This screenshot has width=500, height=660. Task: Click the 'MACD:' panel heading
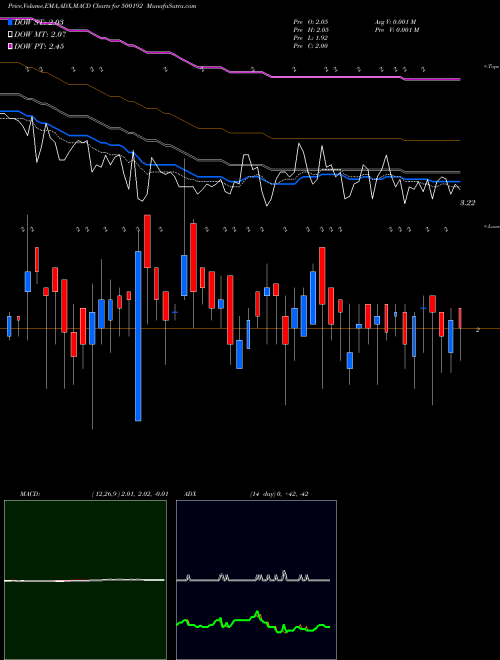coord(30,494)
